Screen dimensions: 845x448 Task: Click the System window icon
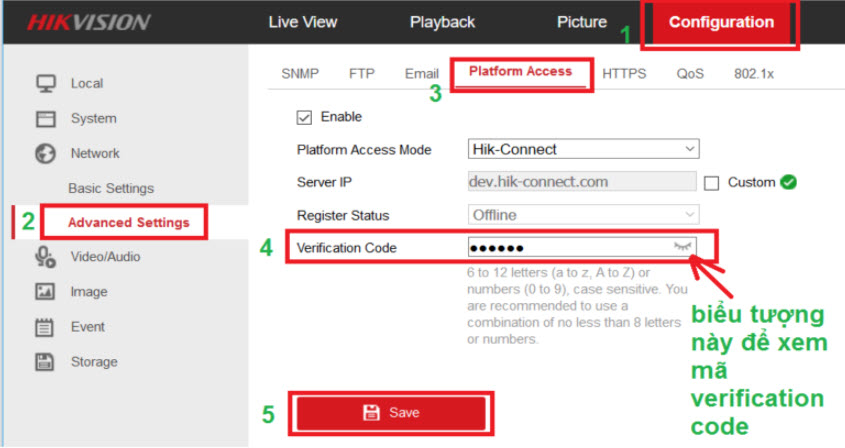[x=45, y=119]
